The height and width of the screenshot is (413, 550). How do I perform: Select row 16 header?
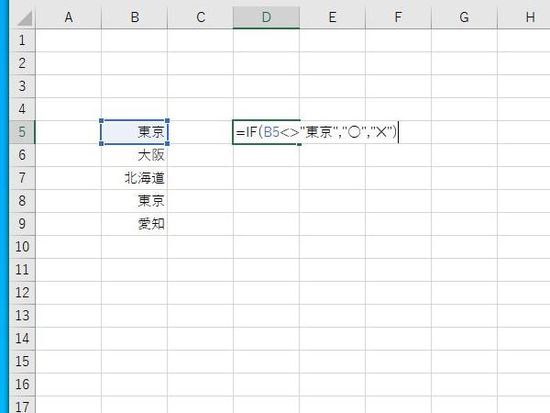coord(22,385)
